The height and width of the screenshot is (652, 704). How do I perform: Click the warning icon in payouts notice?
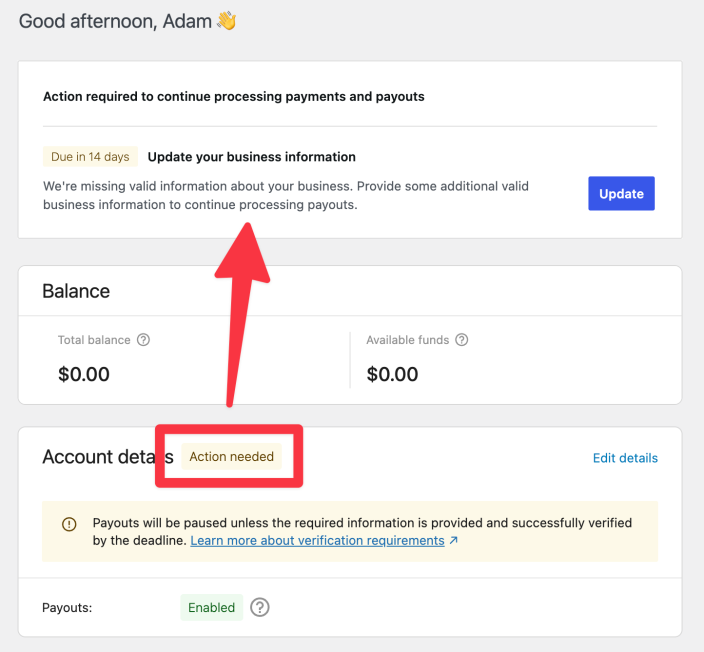coord(69,524)
